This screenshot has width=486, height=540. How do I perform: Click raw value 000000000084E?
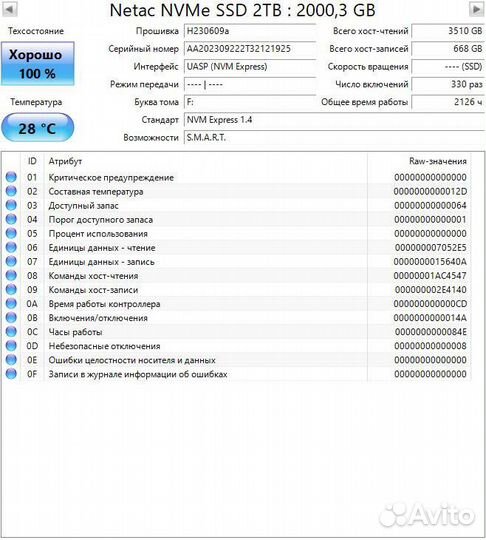pos(431,332)
